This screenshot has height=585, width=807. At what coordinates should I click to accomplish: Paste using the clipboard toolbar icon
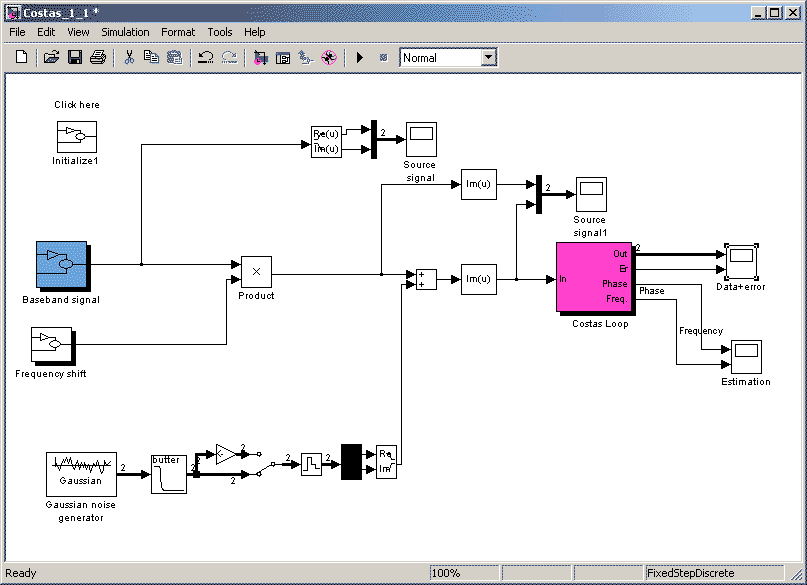click(x=174, y=57)
